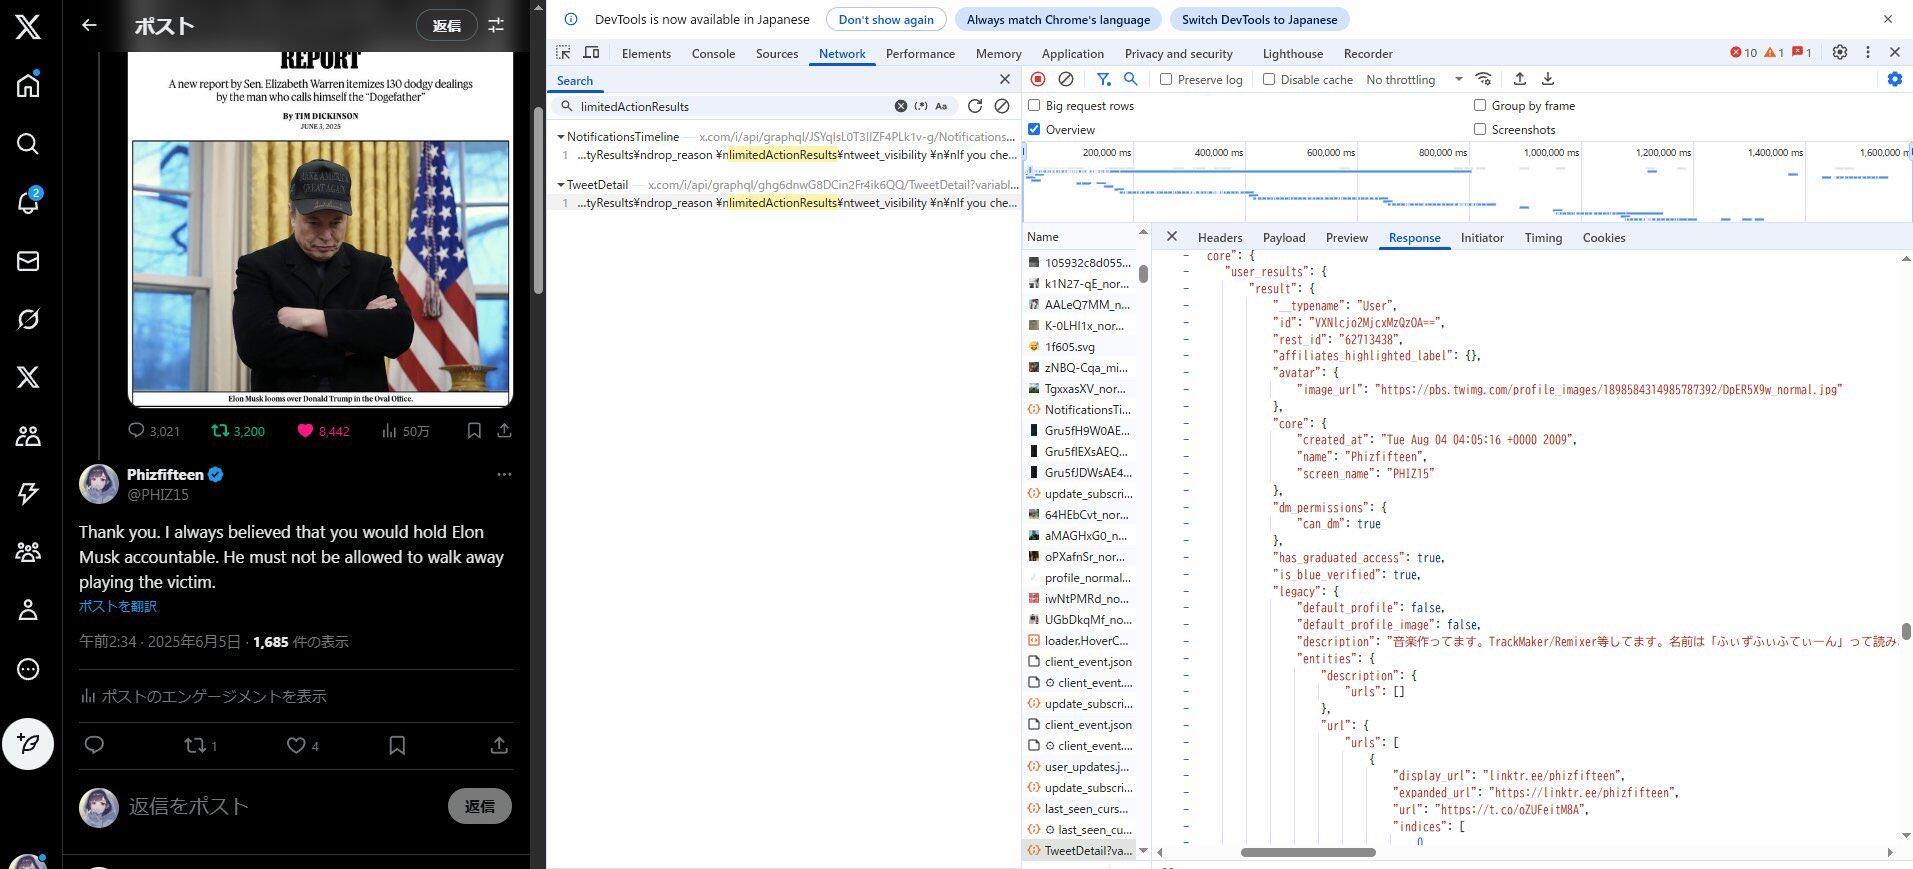Open Messages envelope icon in sidebar

pos(28,261)
